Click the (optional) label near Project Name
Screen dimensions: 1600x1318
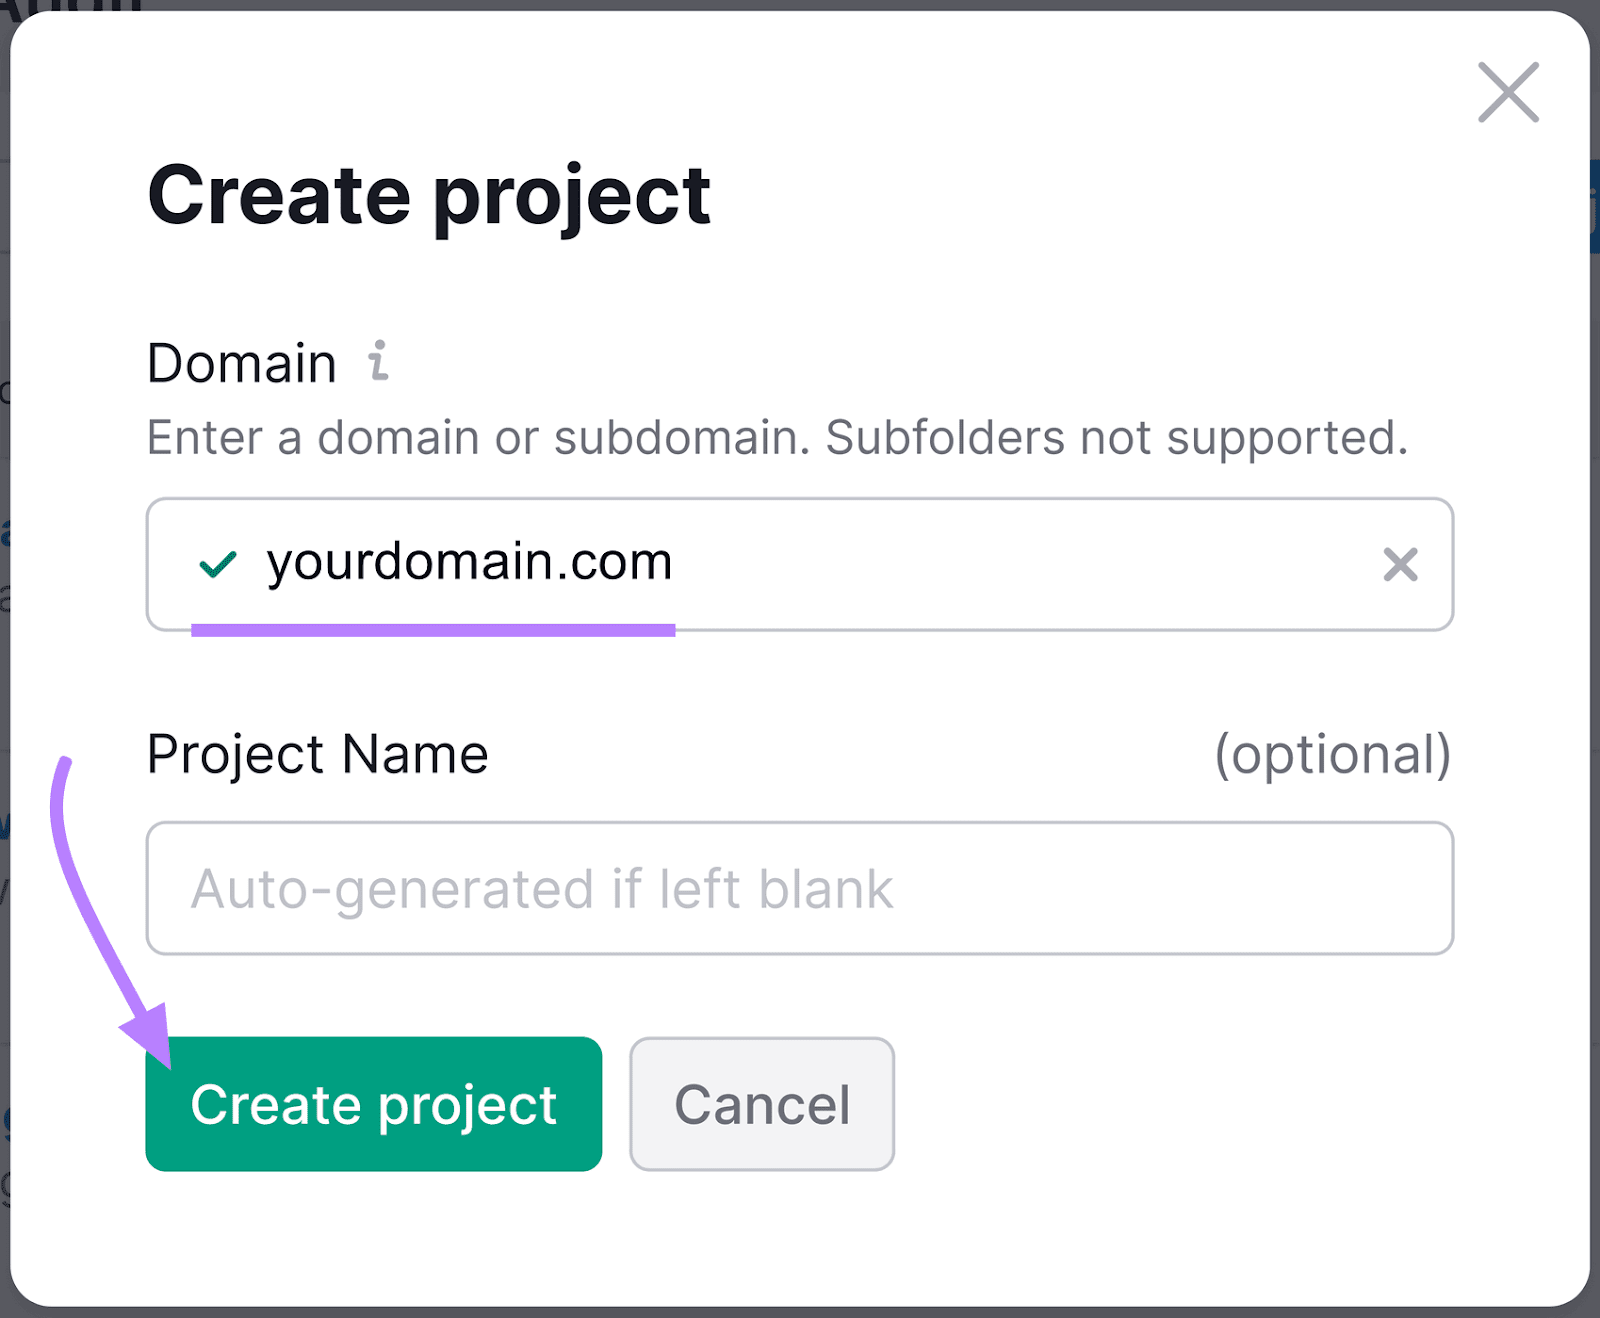tap(1331, 754)
